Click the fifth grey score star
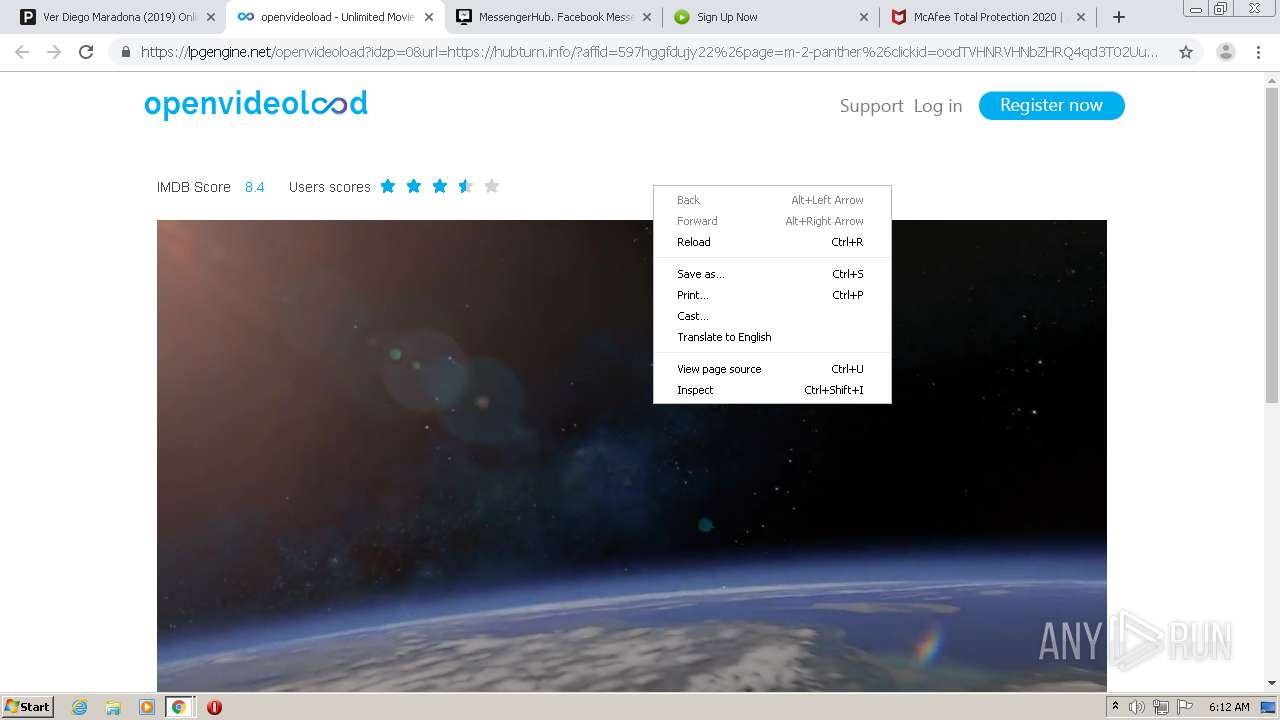Screen dimensions: 1280x720 492,186
